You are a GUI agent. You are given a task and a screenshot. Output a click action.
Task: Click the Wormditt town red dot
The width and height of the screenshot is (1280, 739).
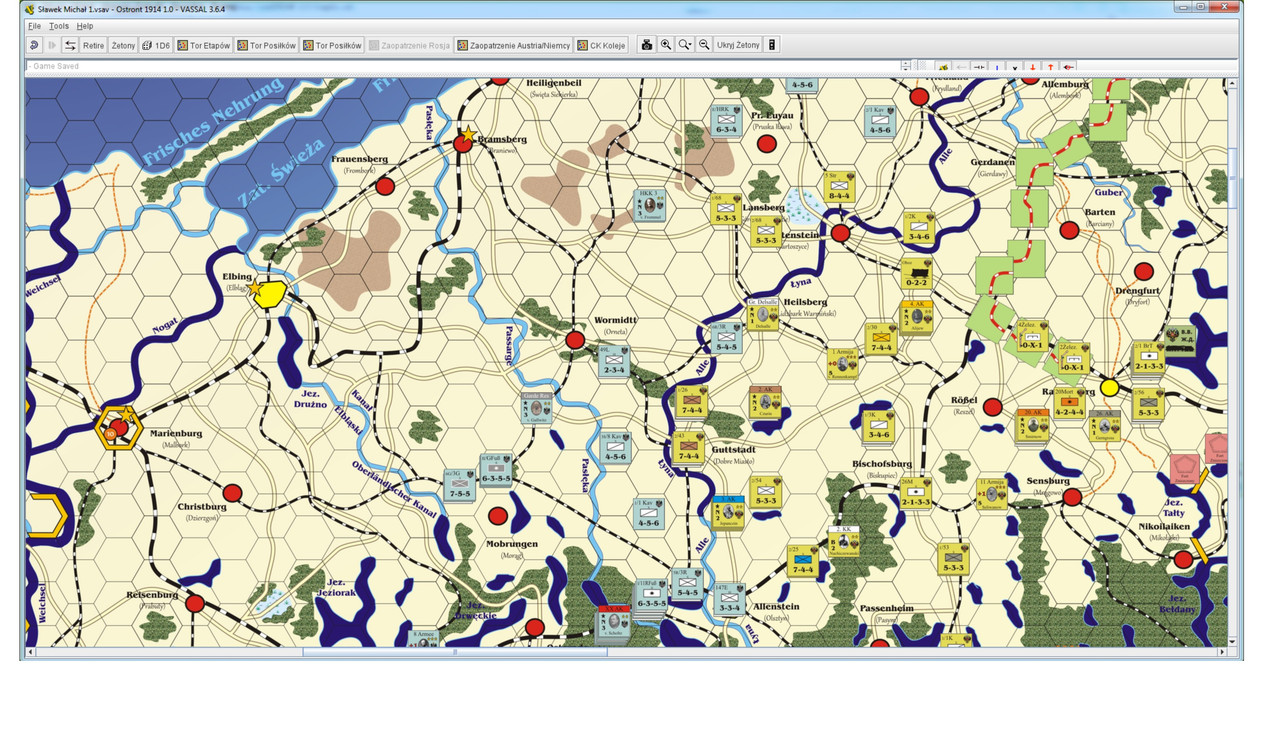[x=575, y=340]
